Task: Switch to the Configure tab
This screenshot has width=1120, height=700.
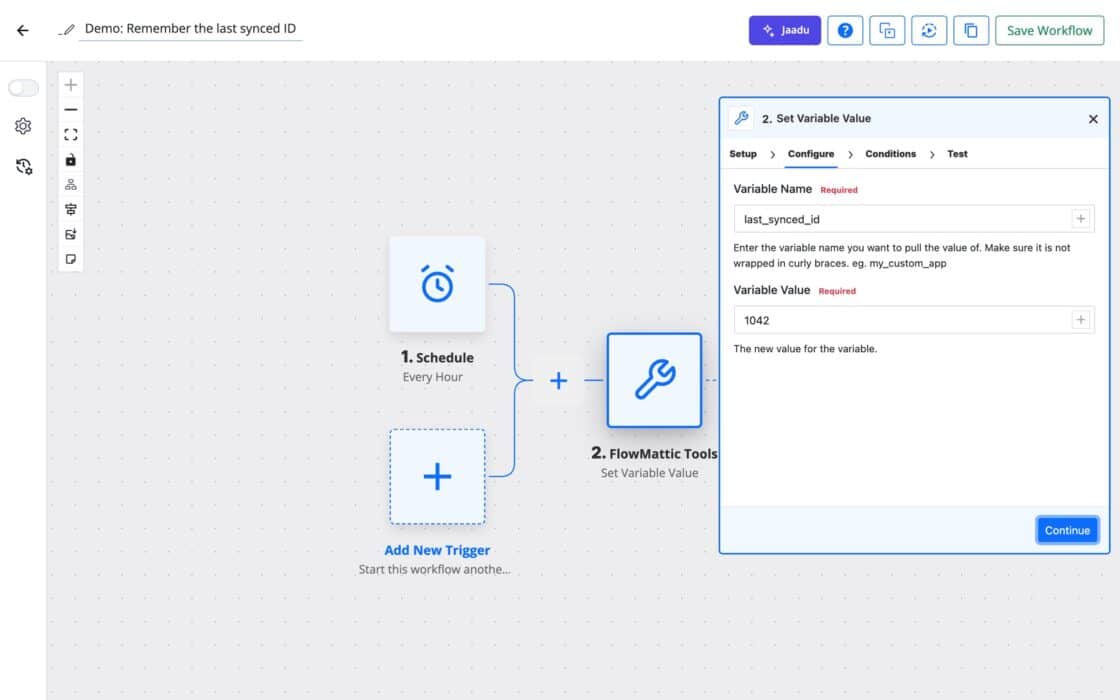Action: 811,154
